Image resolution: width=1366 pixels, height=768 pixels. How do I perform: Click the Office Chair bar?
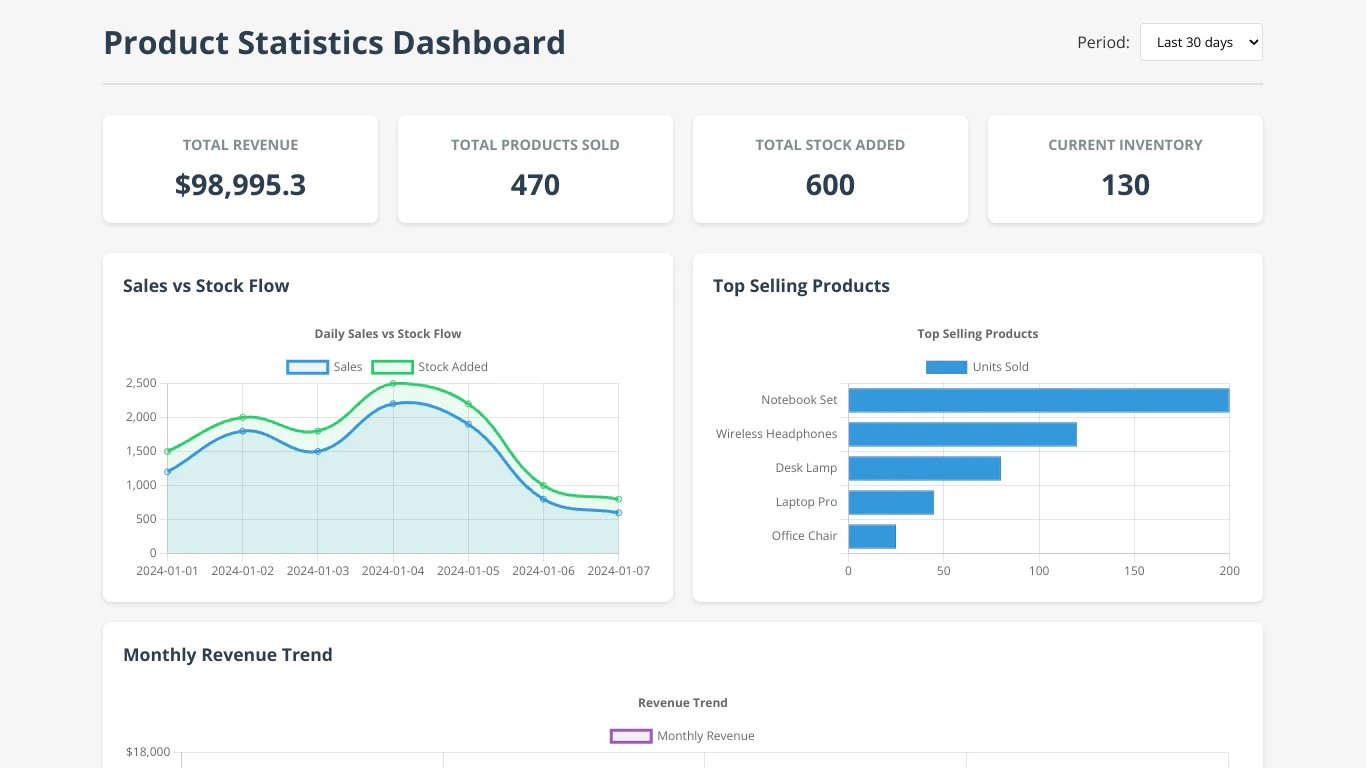click(872, 536)
